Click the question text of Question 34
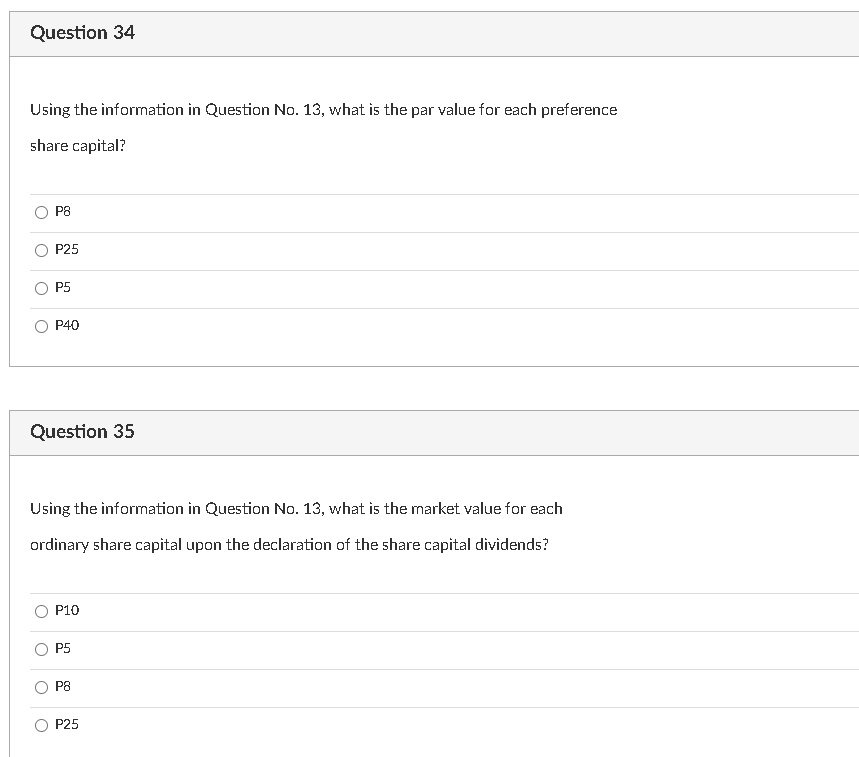Screen dimensions: 859x757 point(320,127)
